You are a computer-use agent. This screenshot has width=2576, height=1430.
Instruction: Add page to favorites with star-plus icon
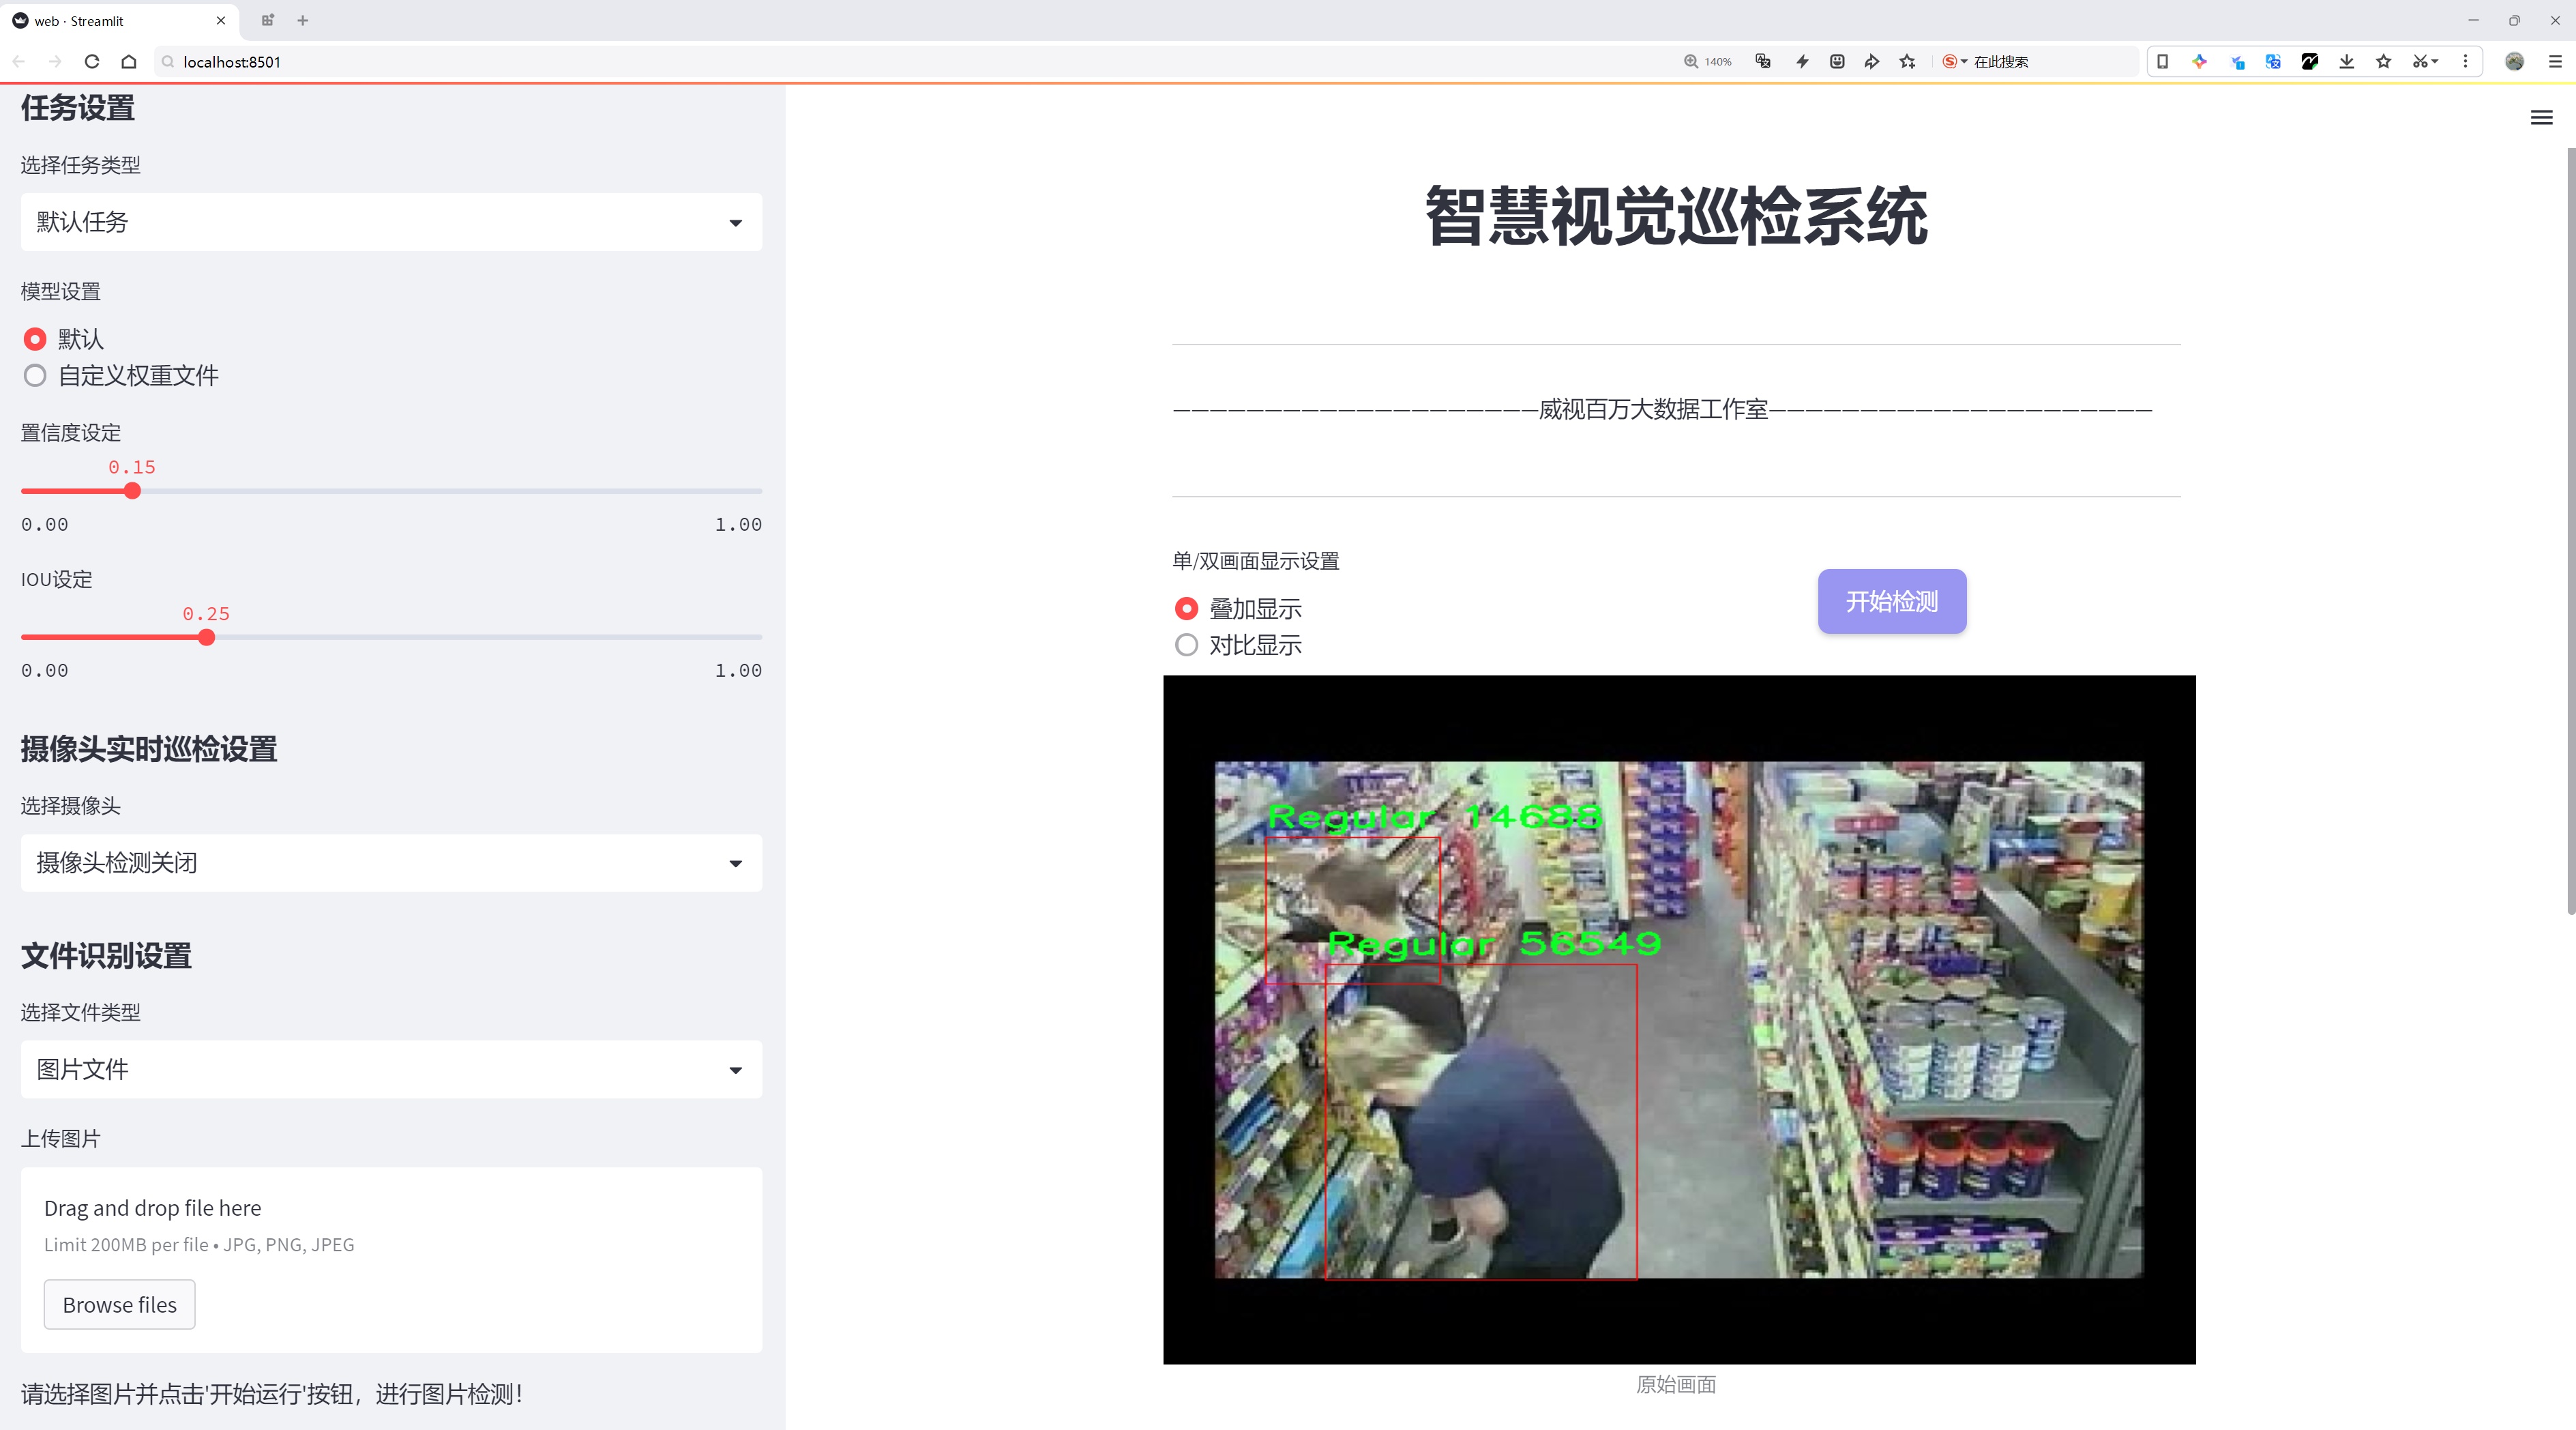click(x=1908, y=62)
